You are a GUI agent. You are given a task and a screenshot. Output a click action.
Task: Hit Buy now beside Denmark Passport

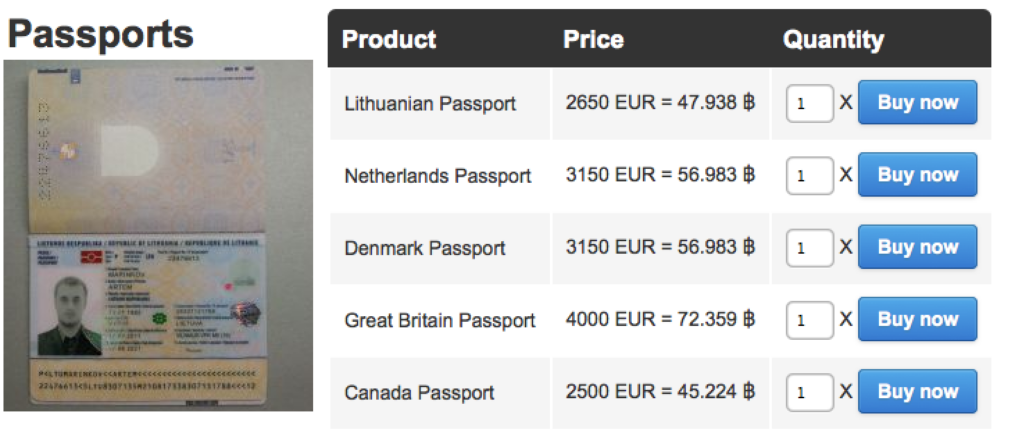917,247
